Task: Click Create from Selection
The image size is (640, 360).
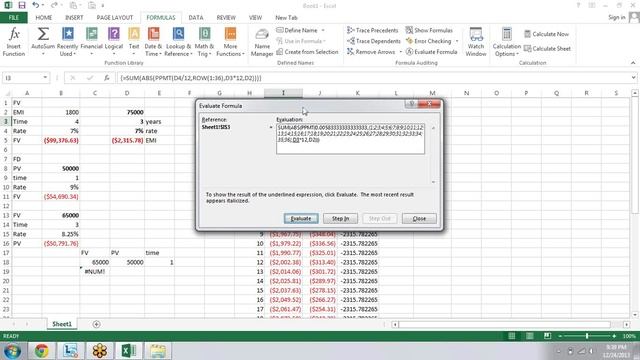Action: [307, 52]
